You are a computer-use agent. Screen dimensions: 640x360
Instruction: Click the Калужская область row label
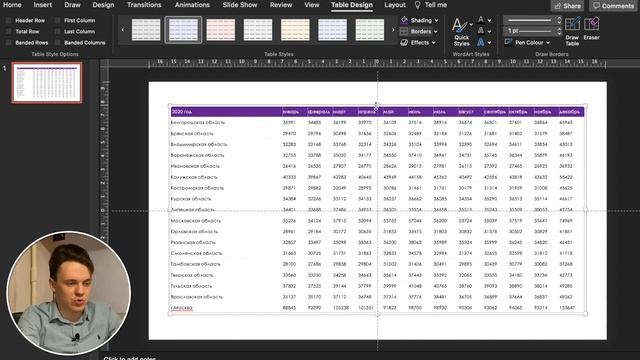[x=194, y=177]
